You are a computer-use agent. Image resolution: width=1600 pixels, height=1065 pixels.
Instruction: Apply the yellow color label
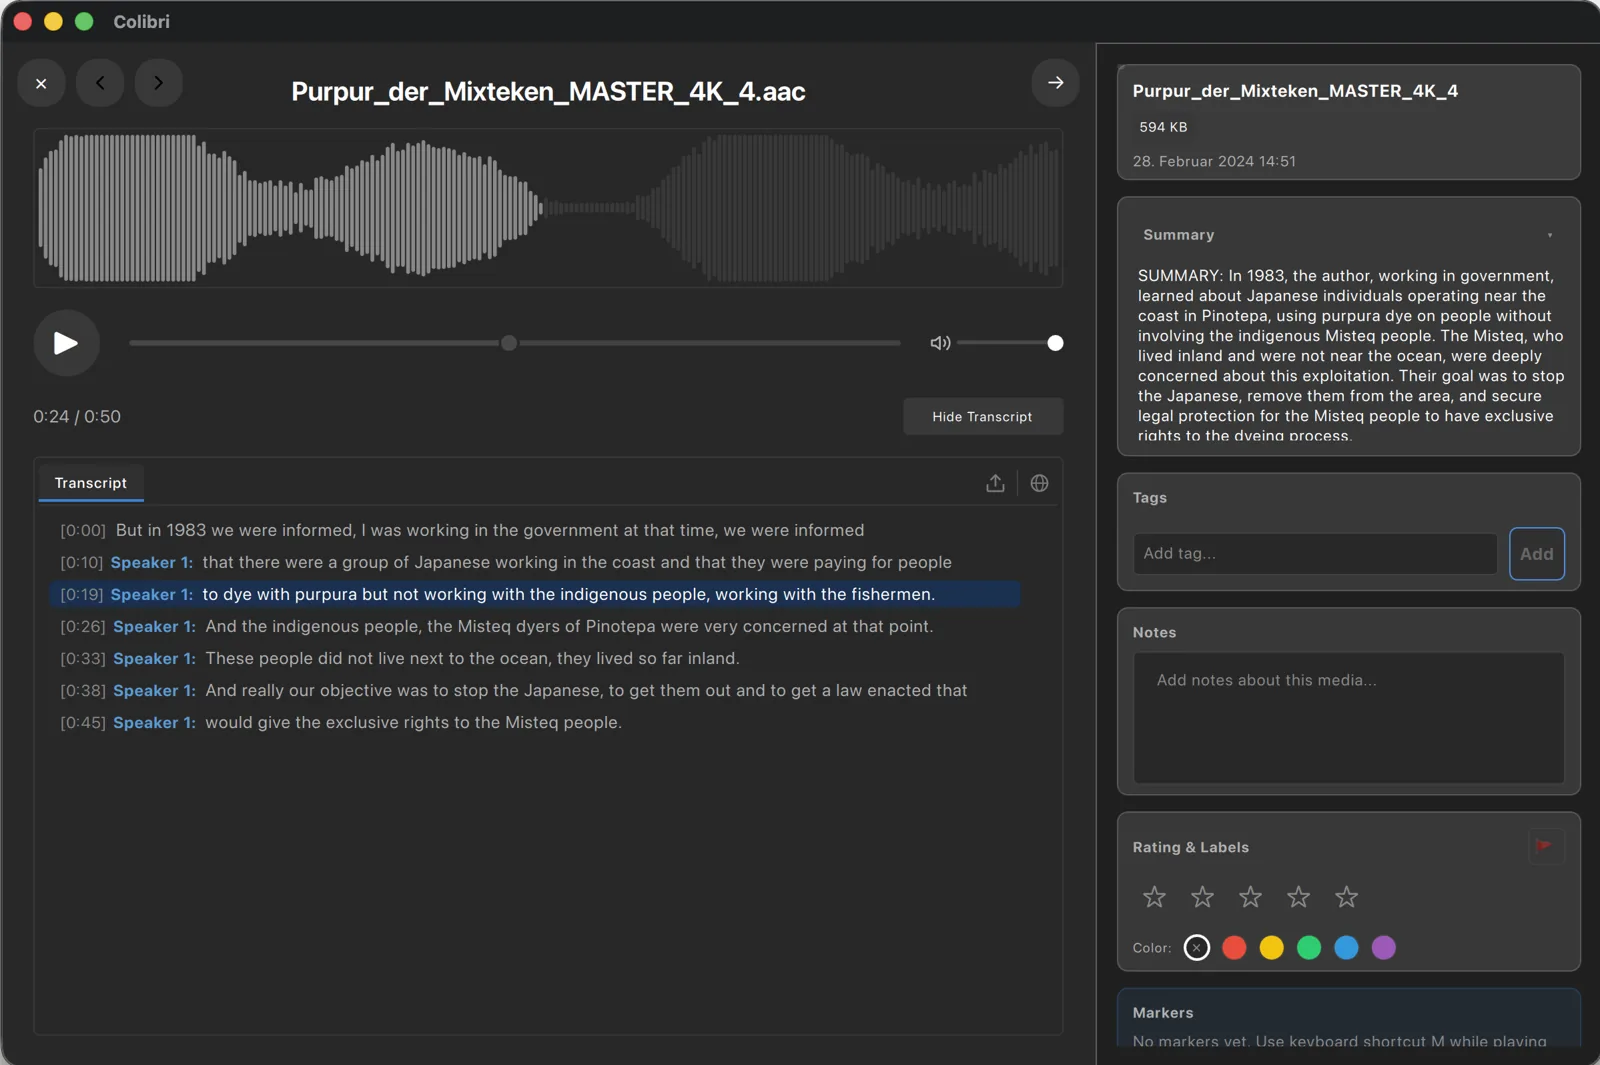[1271, 947]
